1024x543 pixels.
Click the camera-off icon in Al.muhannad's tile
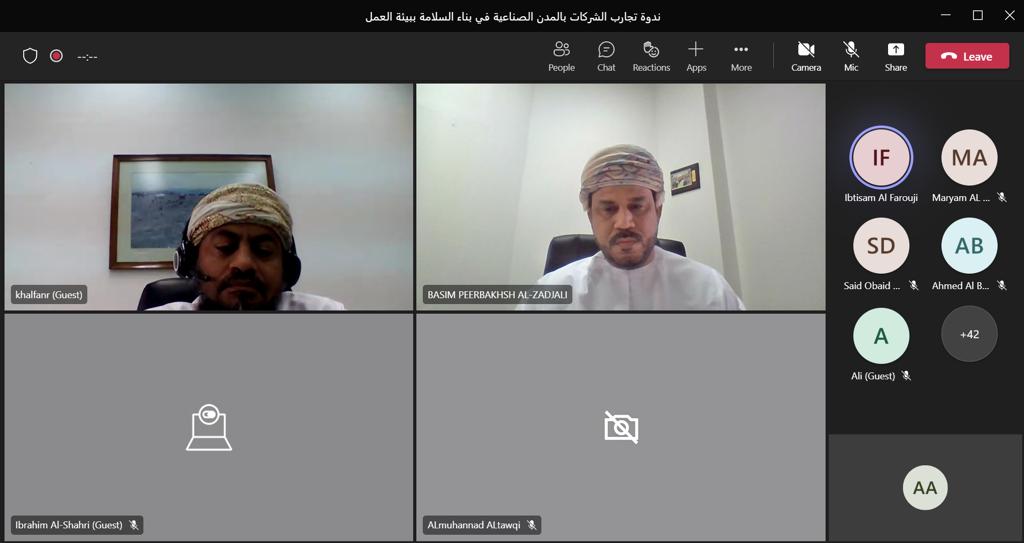[x=621, y=427]
